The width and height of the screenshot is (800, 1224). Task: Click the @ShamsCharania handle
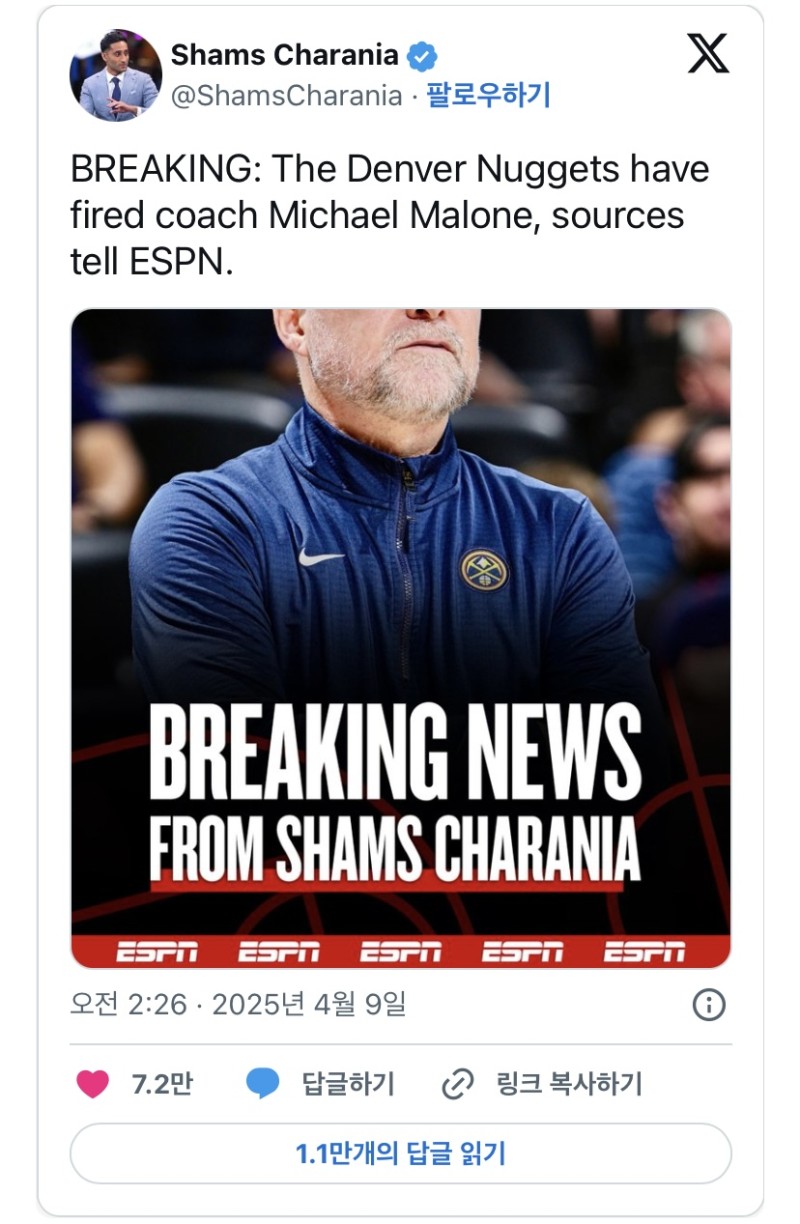click(x=286, y=96)
